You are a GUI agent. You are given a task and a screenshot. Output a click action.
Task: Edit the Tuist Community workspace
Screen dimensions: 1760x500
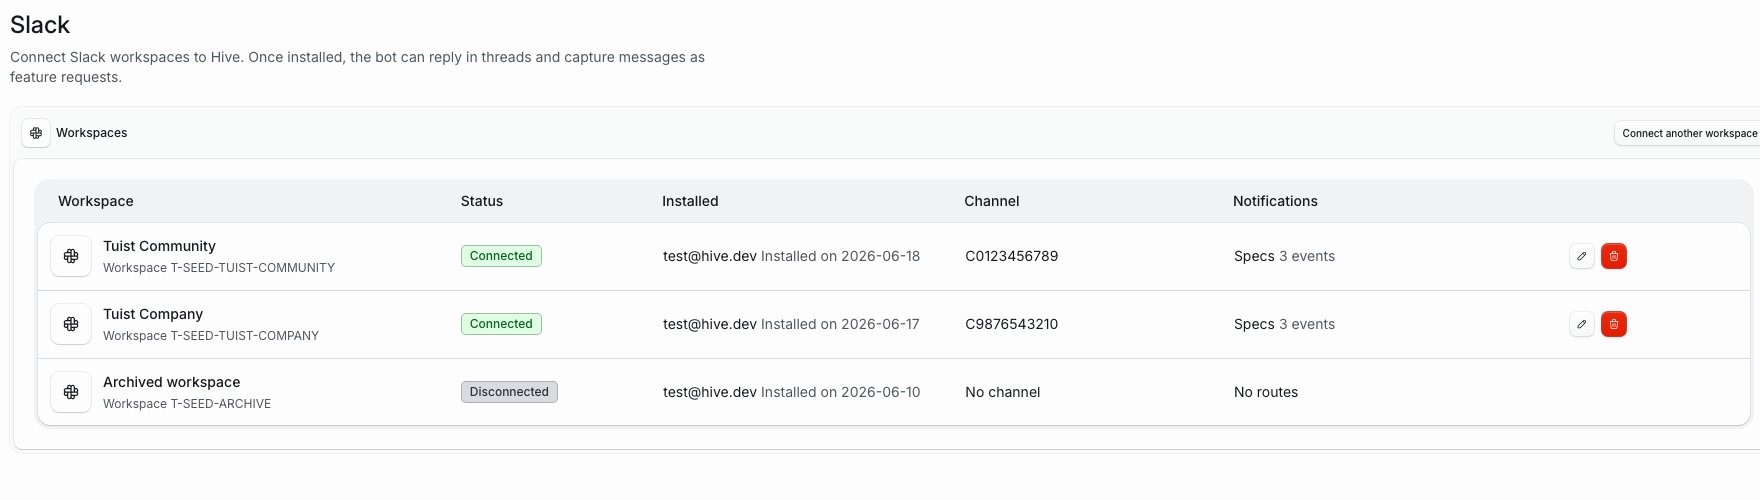point(1582,256)
